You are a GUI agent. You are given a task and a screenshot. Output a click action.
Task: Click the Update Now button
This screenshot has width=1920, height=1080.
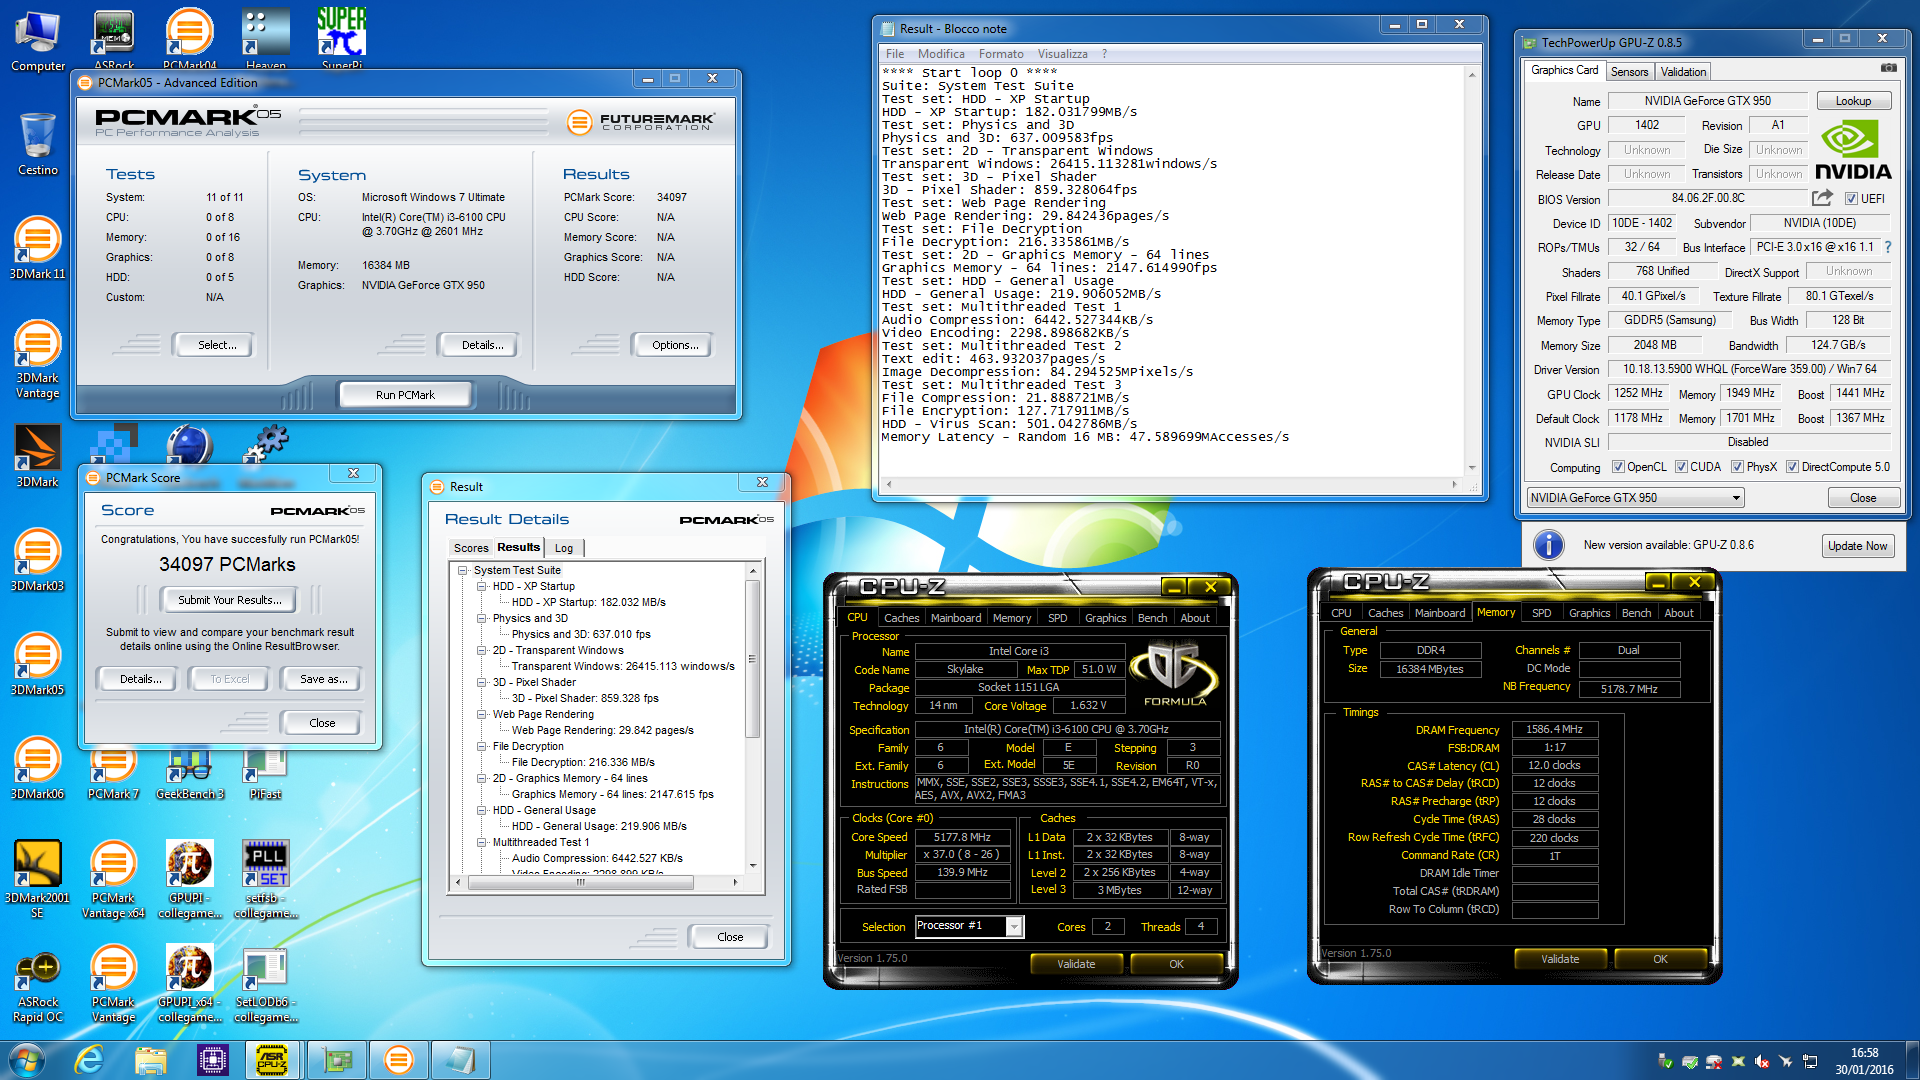point(1857,546)
